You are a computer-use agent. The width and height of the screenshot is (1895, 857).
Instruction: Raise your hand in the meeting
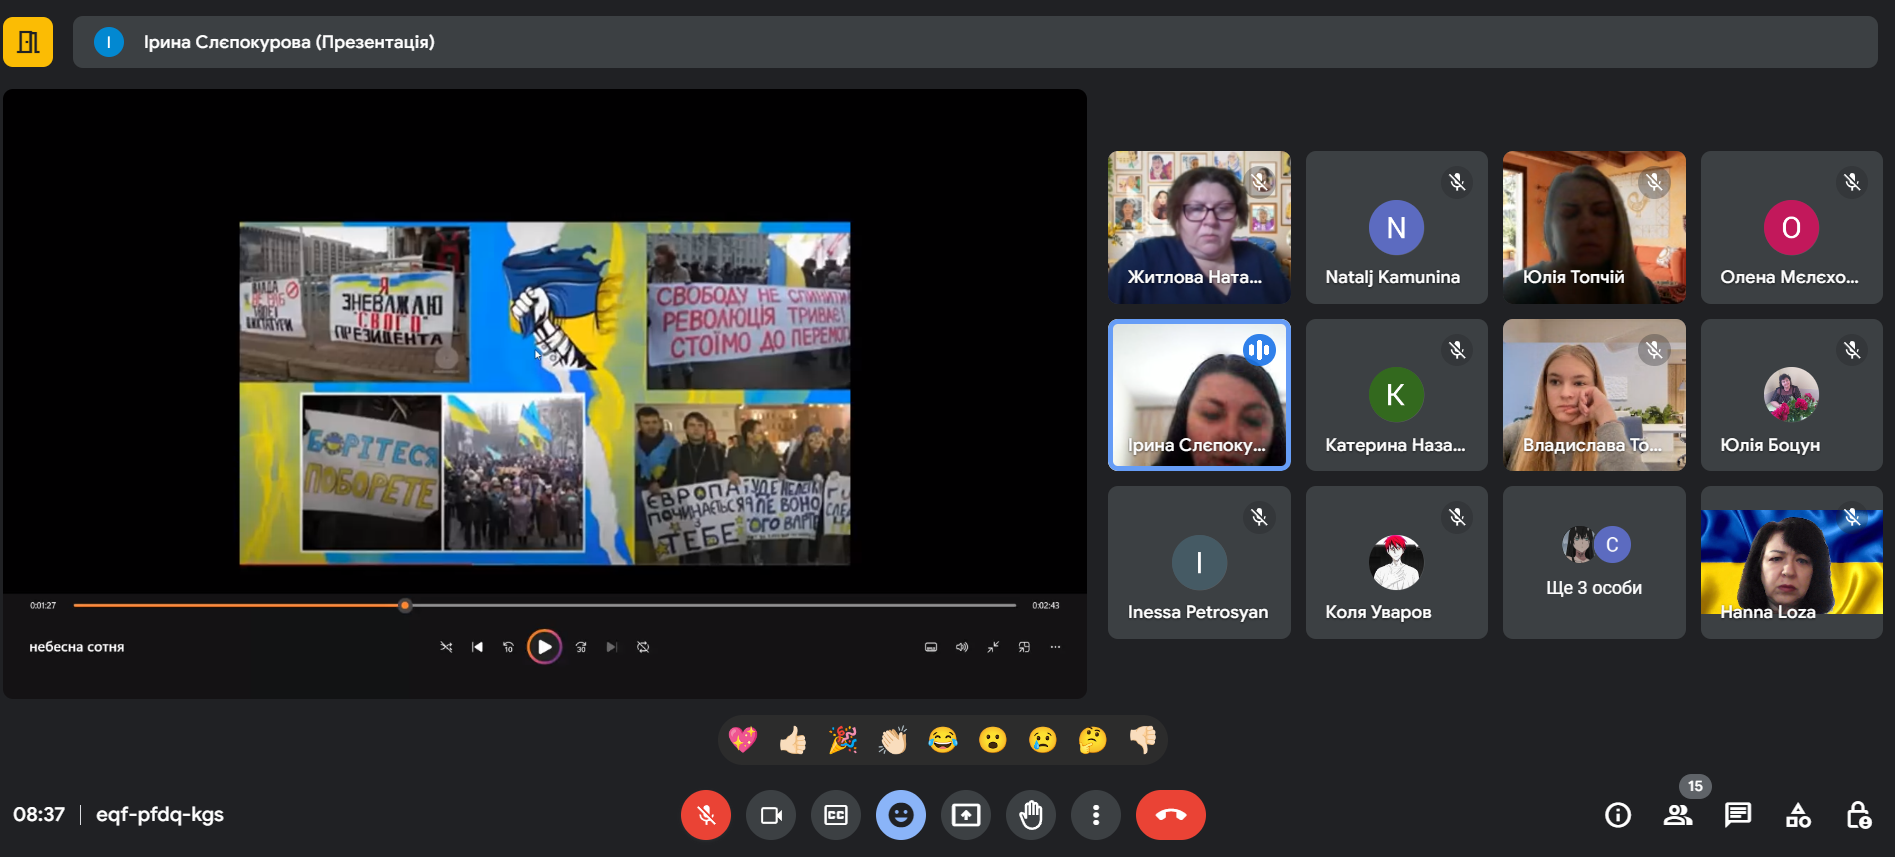[x=1031, y=815]
